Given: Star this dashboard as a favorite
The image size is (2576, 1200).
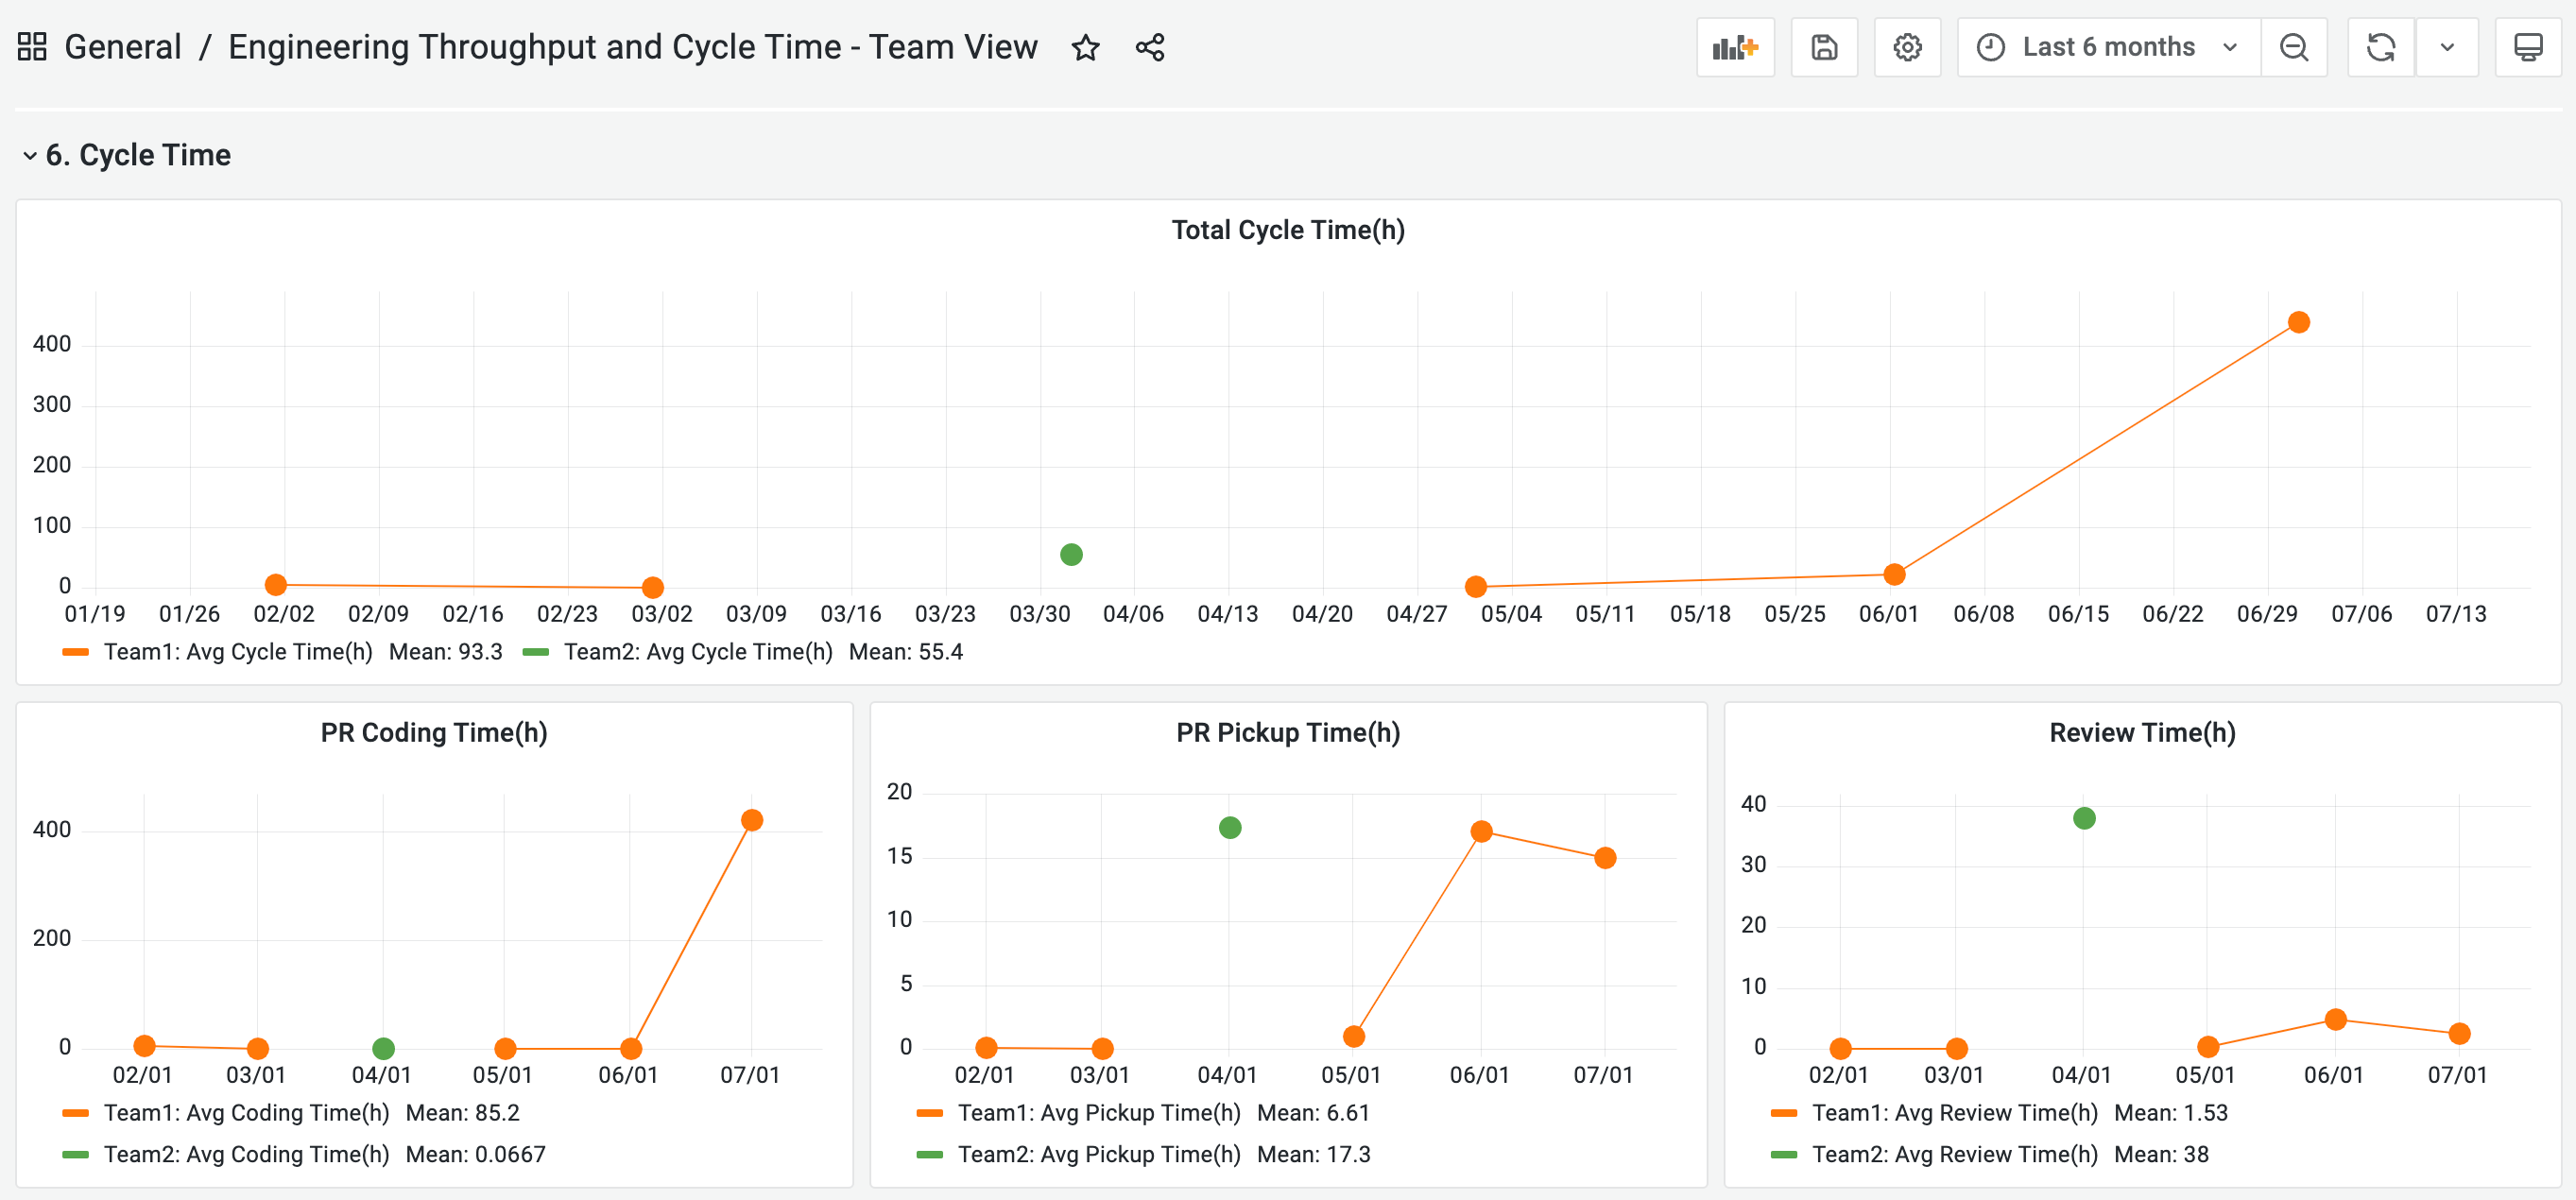Looking at the screenshot, I should point(1085,47).
